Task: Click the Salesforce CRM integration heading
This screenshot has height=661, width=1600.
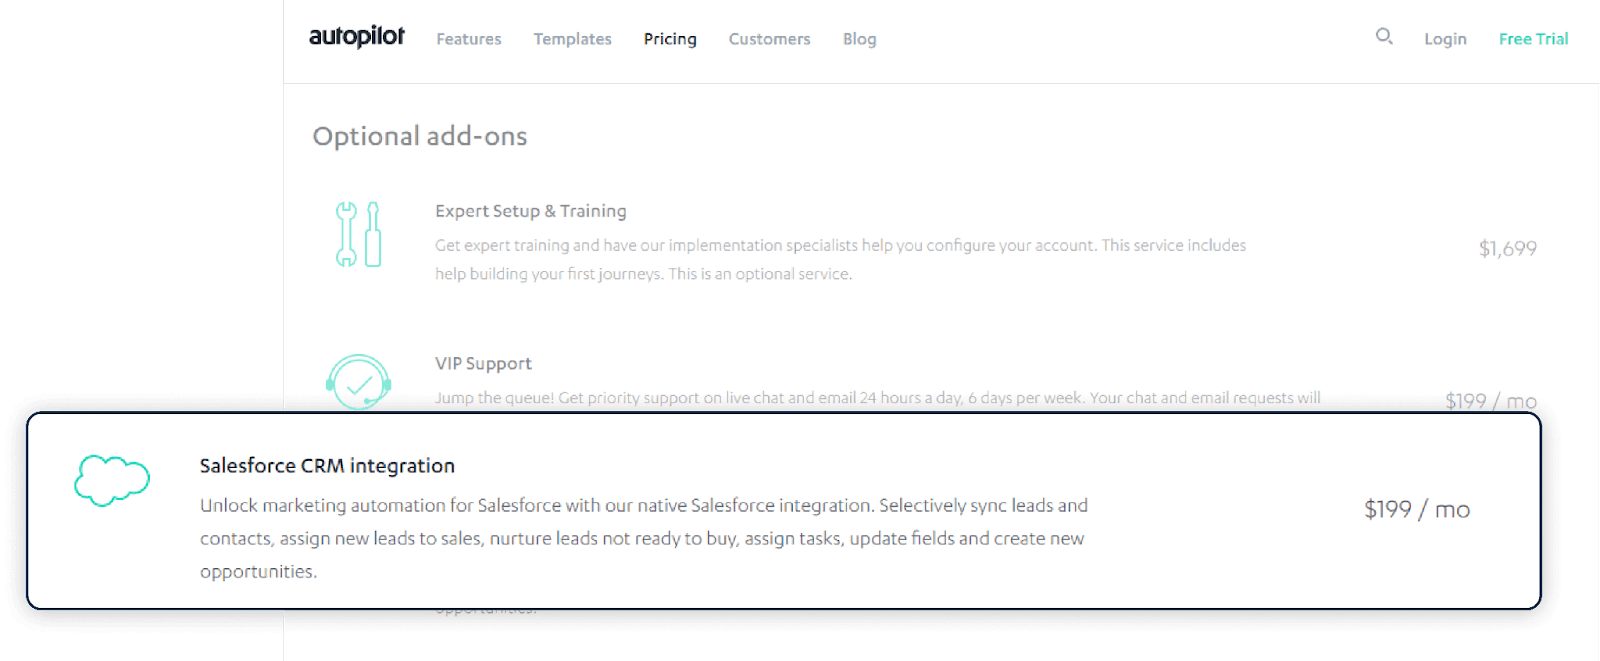Action: pos(327,466)
